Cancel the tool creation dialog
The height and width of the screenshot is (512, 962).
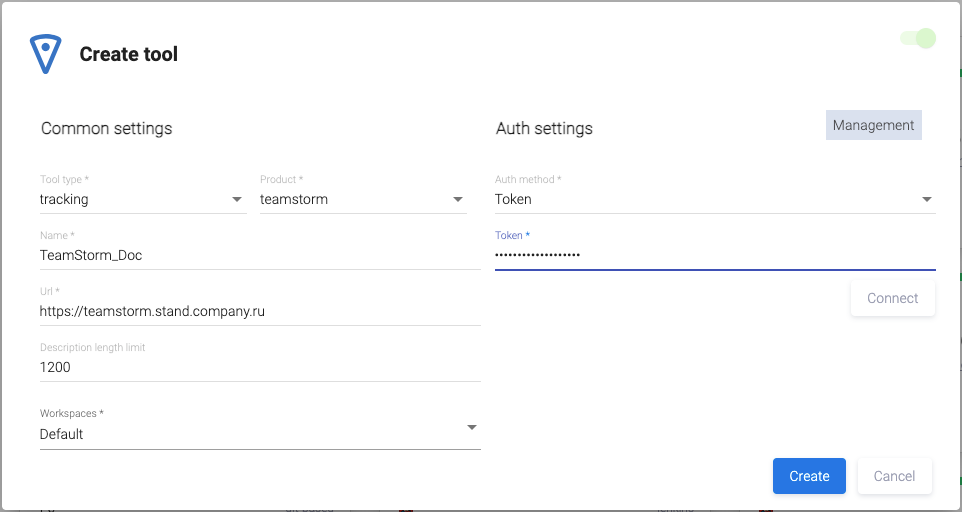(x=894, y=476)
